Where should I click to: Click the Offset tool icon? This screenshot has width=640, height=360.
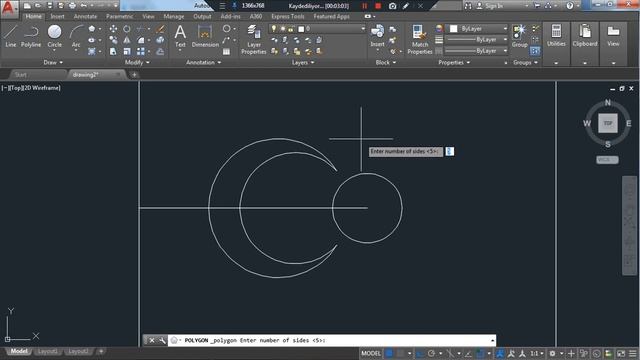160,51
